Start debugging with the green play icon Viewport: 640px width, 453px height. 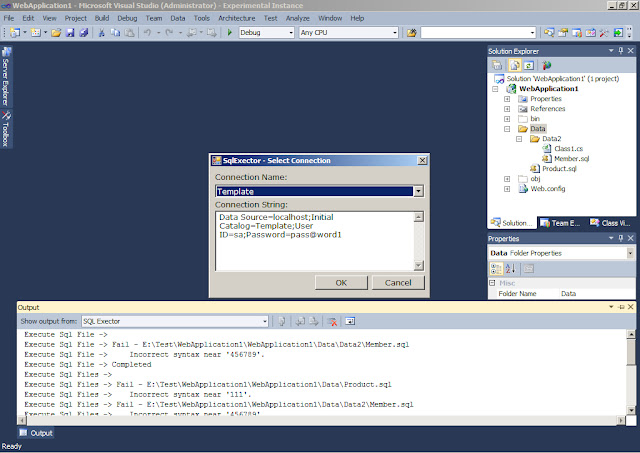pos(229,33)
